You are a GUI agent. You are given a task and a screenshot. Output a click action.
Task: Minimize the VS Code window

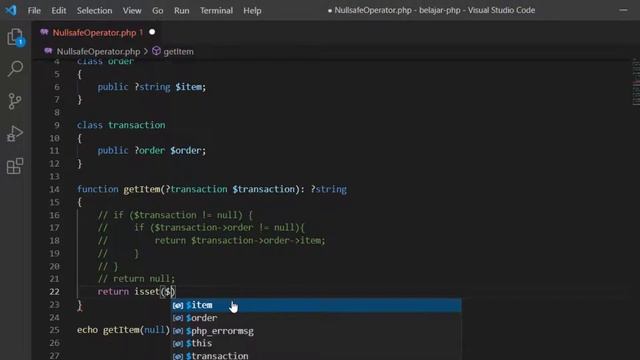[623, 10]
